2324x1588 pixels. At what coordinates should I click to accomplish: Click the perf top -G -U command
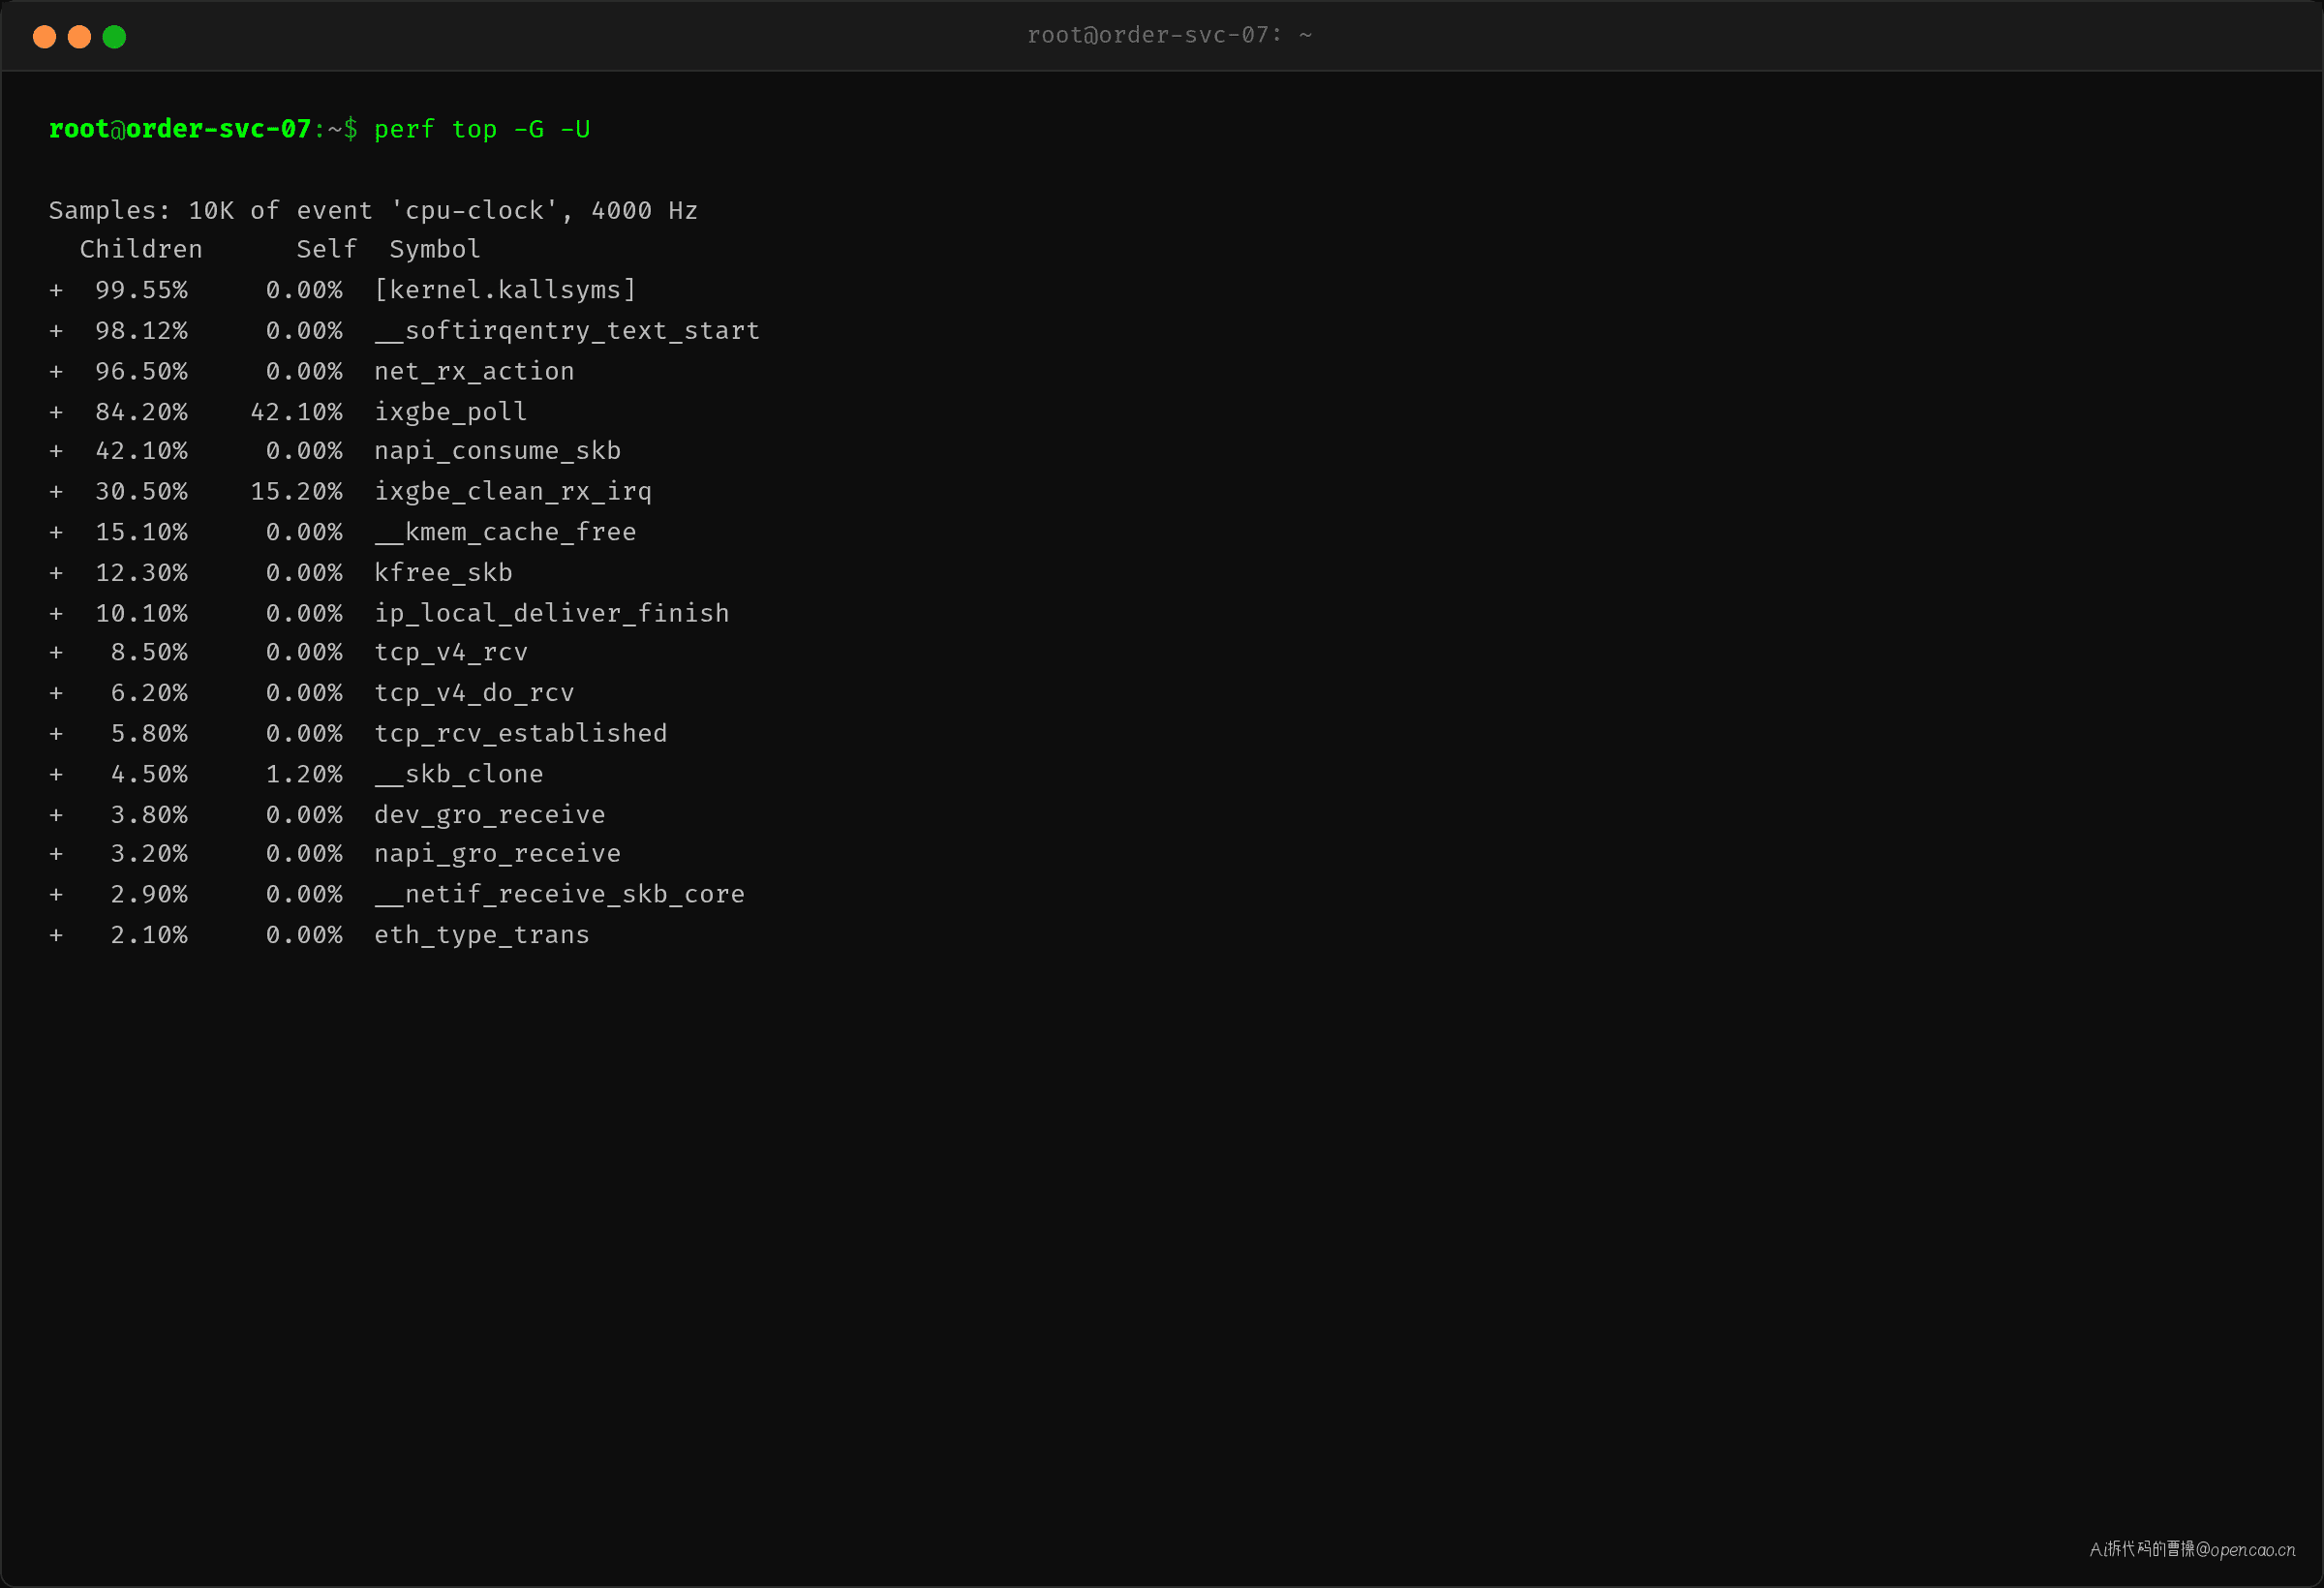pyautogui.click(x=482, y=129)
